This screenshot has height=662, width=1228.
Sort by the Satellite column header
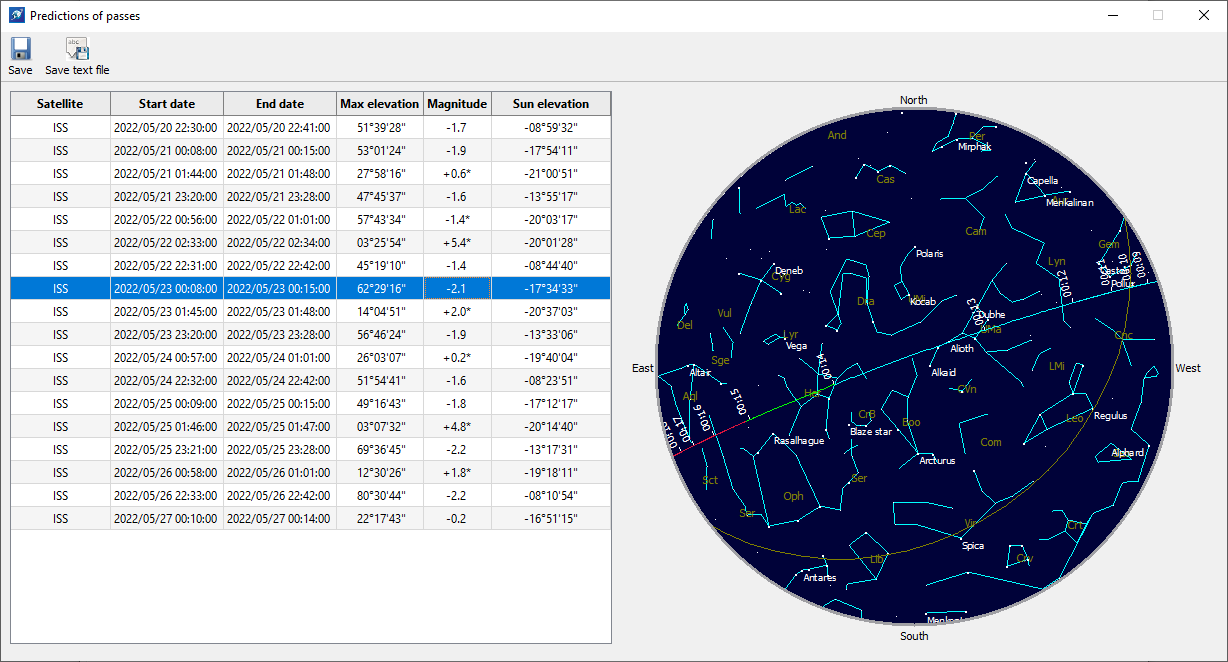pyautogui.click(x=60, y=104)
